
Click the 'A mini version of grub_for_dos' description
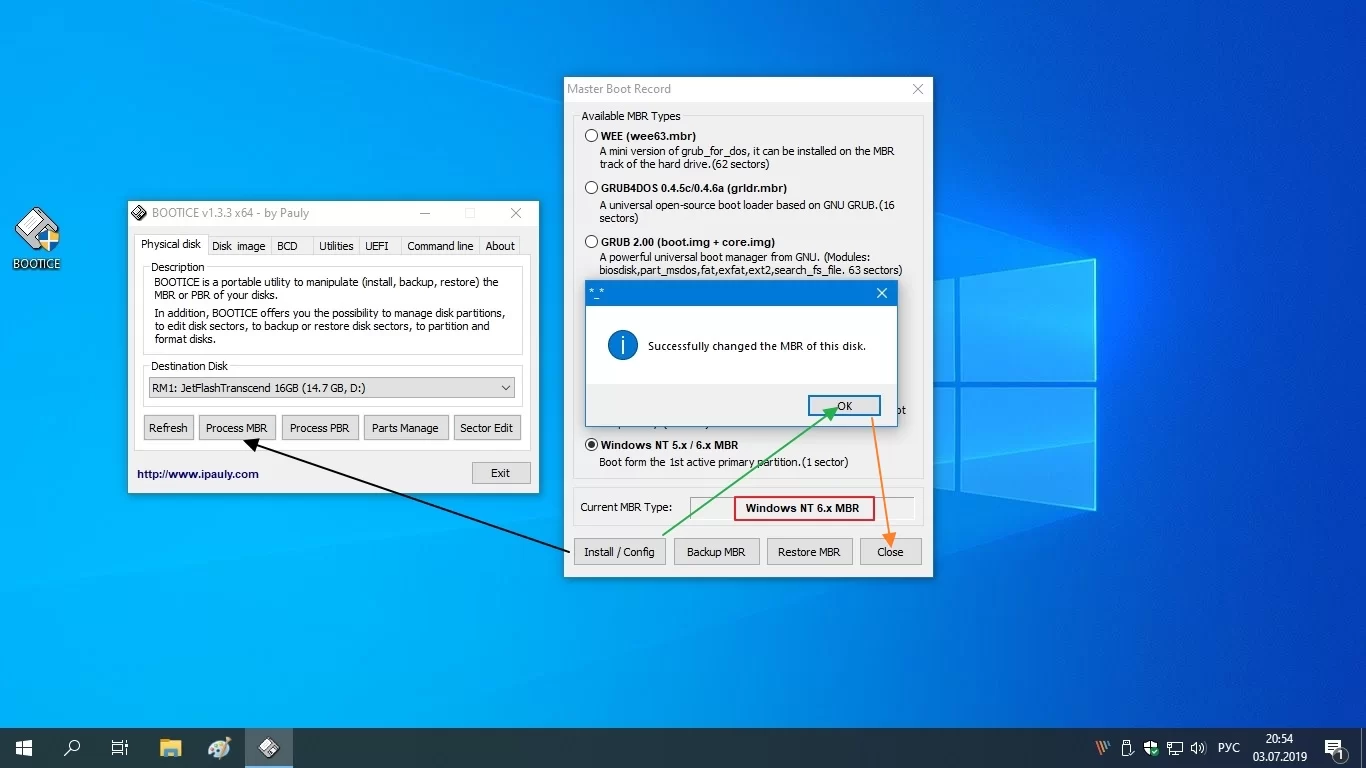point(747,157)
